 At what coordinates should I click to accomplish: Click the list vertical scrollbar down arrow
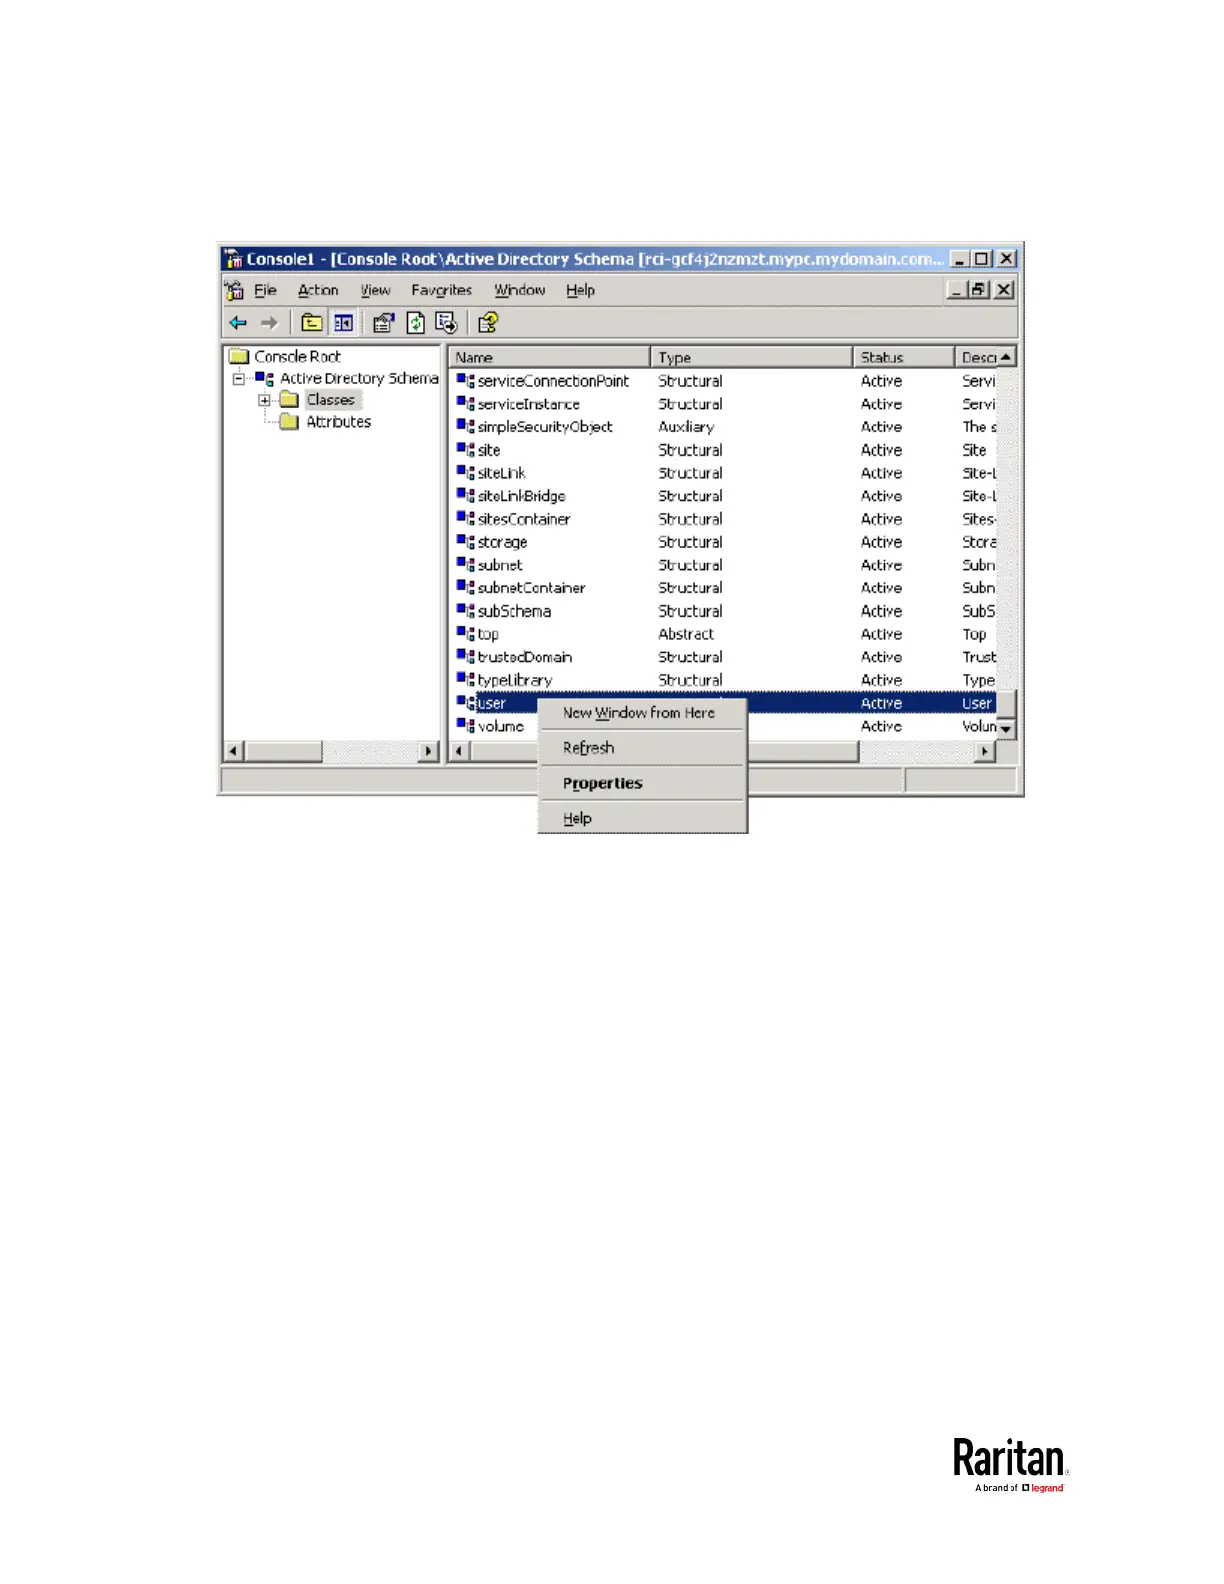pyautogui.click(x=1006, y=730)
